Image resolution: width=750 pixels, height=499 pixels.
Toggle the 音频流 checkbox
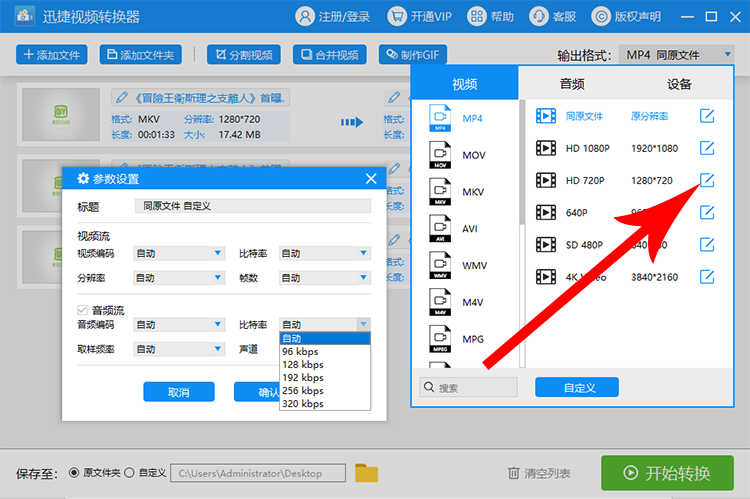tap(82, 310)
